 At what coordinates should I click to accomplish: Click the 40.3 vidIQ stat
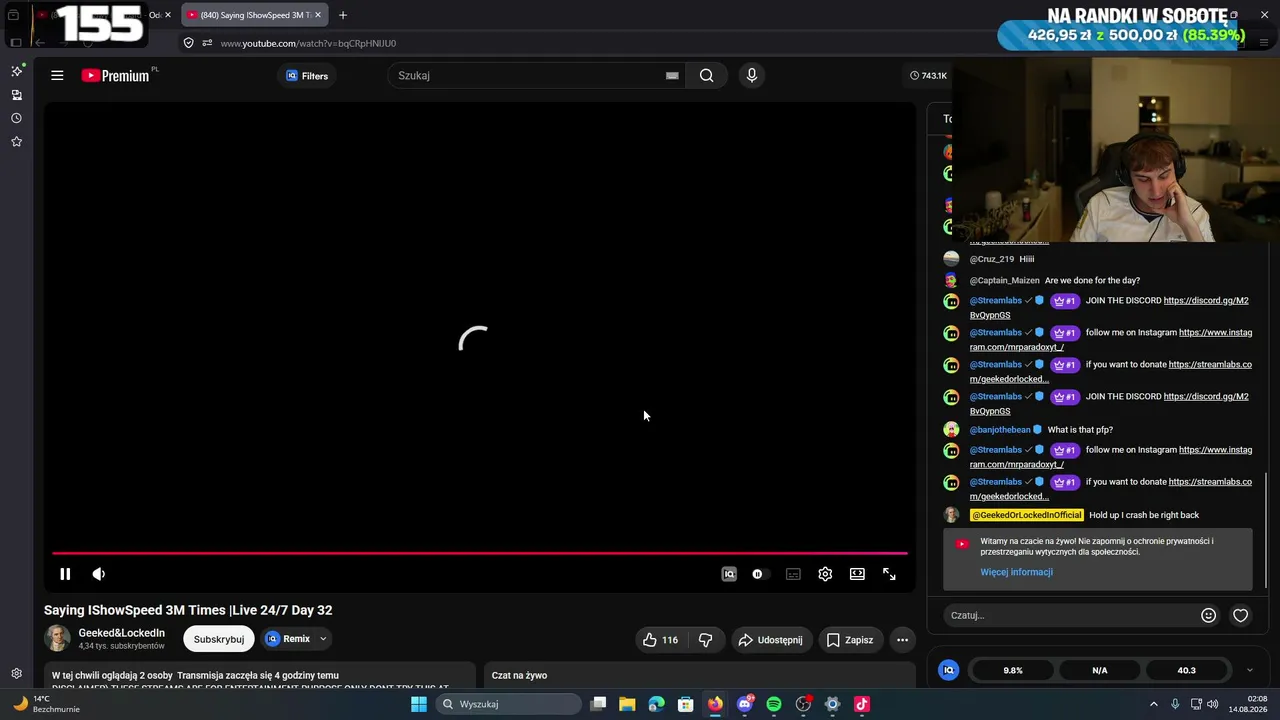click(1186, 670)
